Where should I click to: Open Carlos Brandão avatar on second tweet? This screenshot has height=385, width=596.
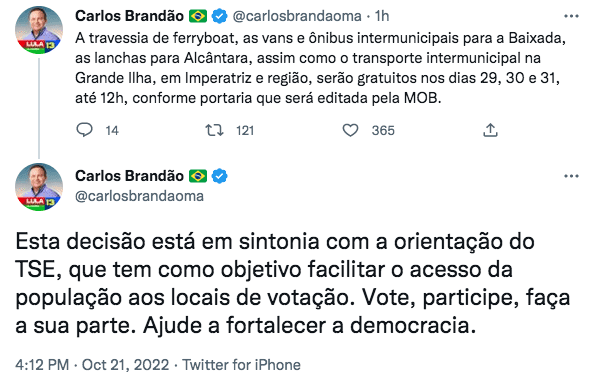pyautogui.click(x=38, y=187)
